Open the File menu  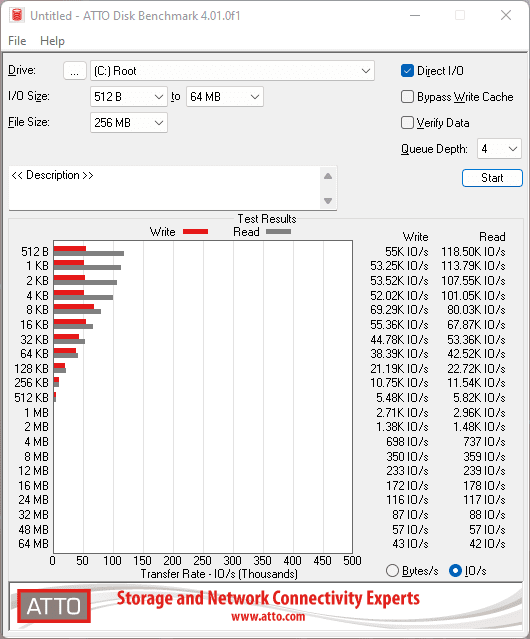point(17,41)
